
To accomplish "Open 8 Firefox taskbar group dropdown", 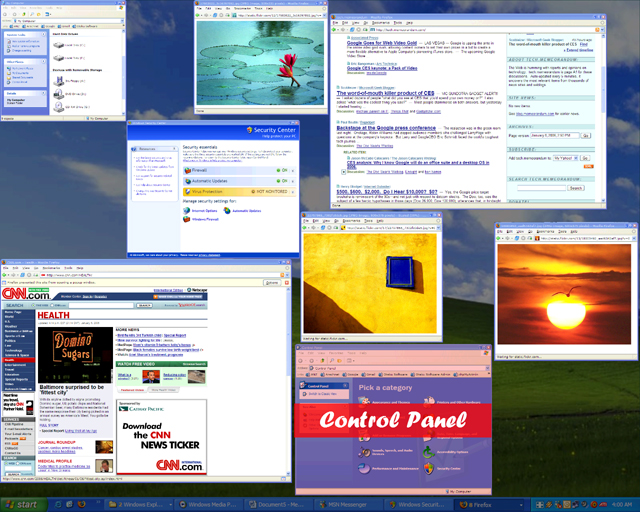I will (x=521, y=505).
